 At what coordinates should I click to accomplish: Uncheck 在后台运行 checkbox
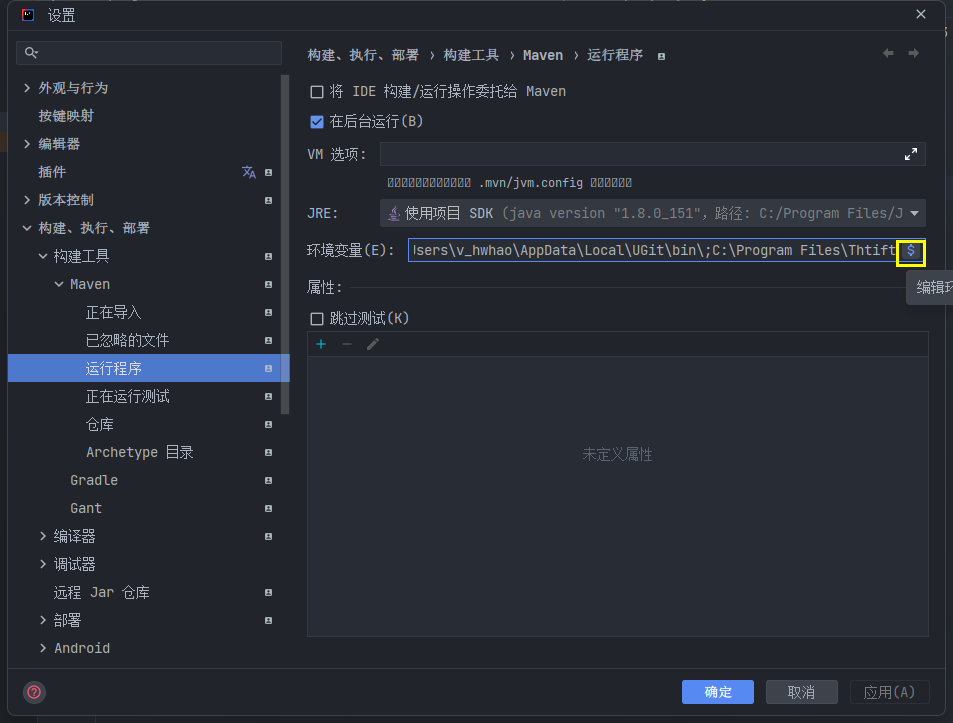click(x=317, y=122)
